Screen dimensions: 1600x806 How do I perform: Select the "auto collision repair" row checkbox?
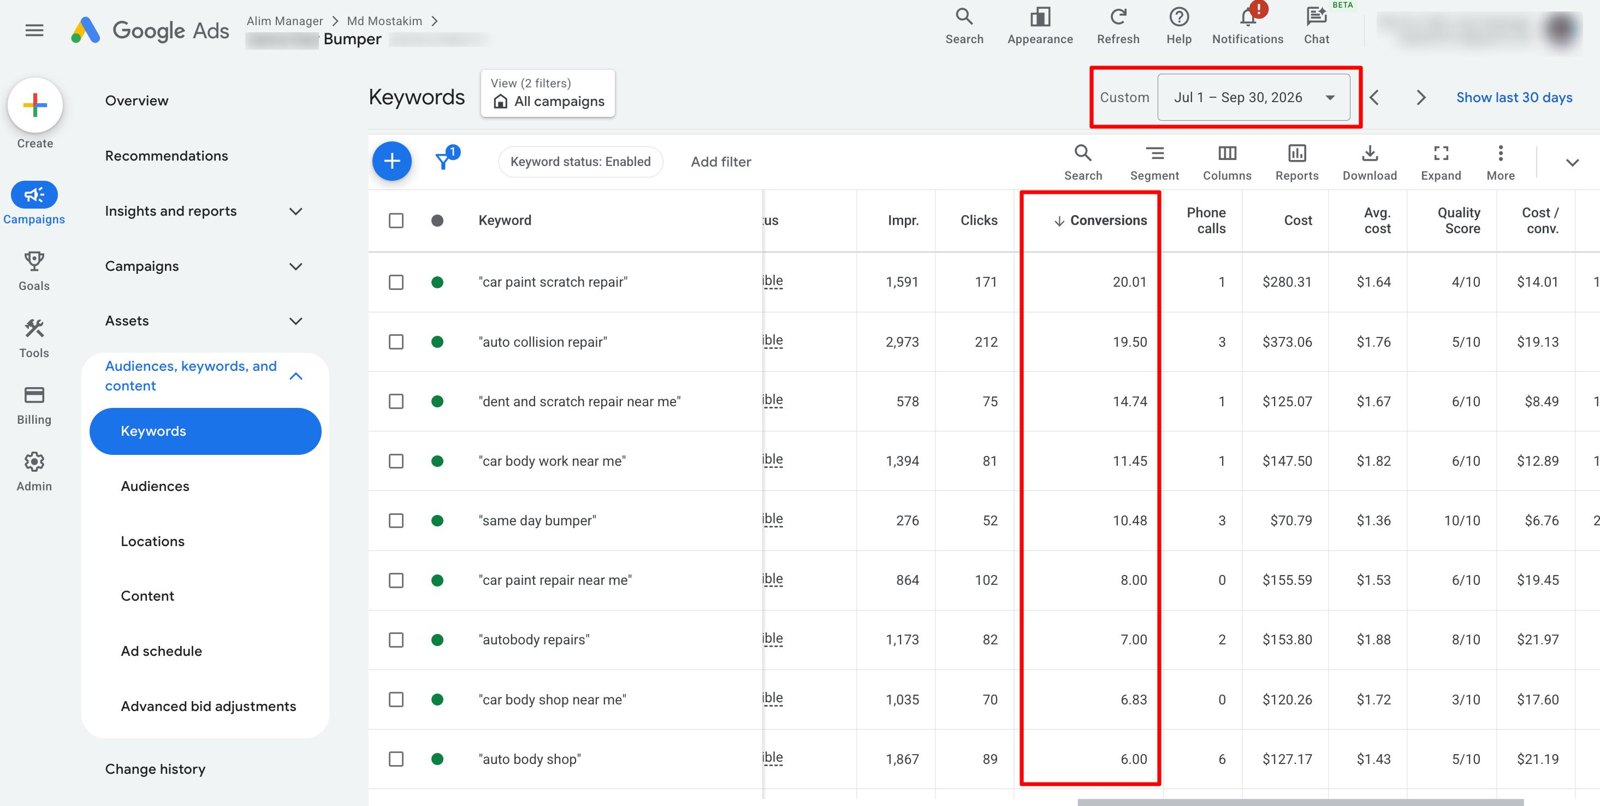pyautogui.click(x=396, y=342)
